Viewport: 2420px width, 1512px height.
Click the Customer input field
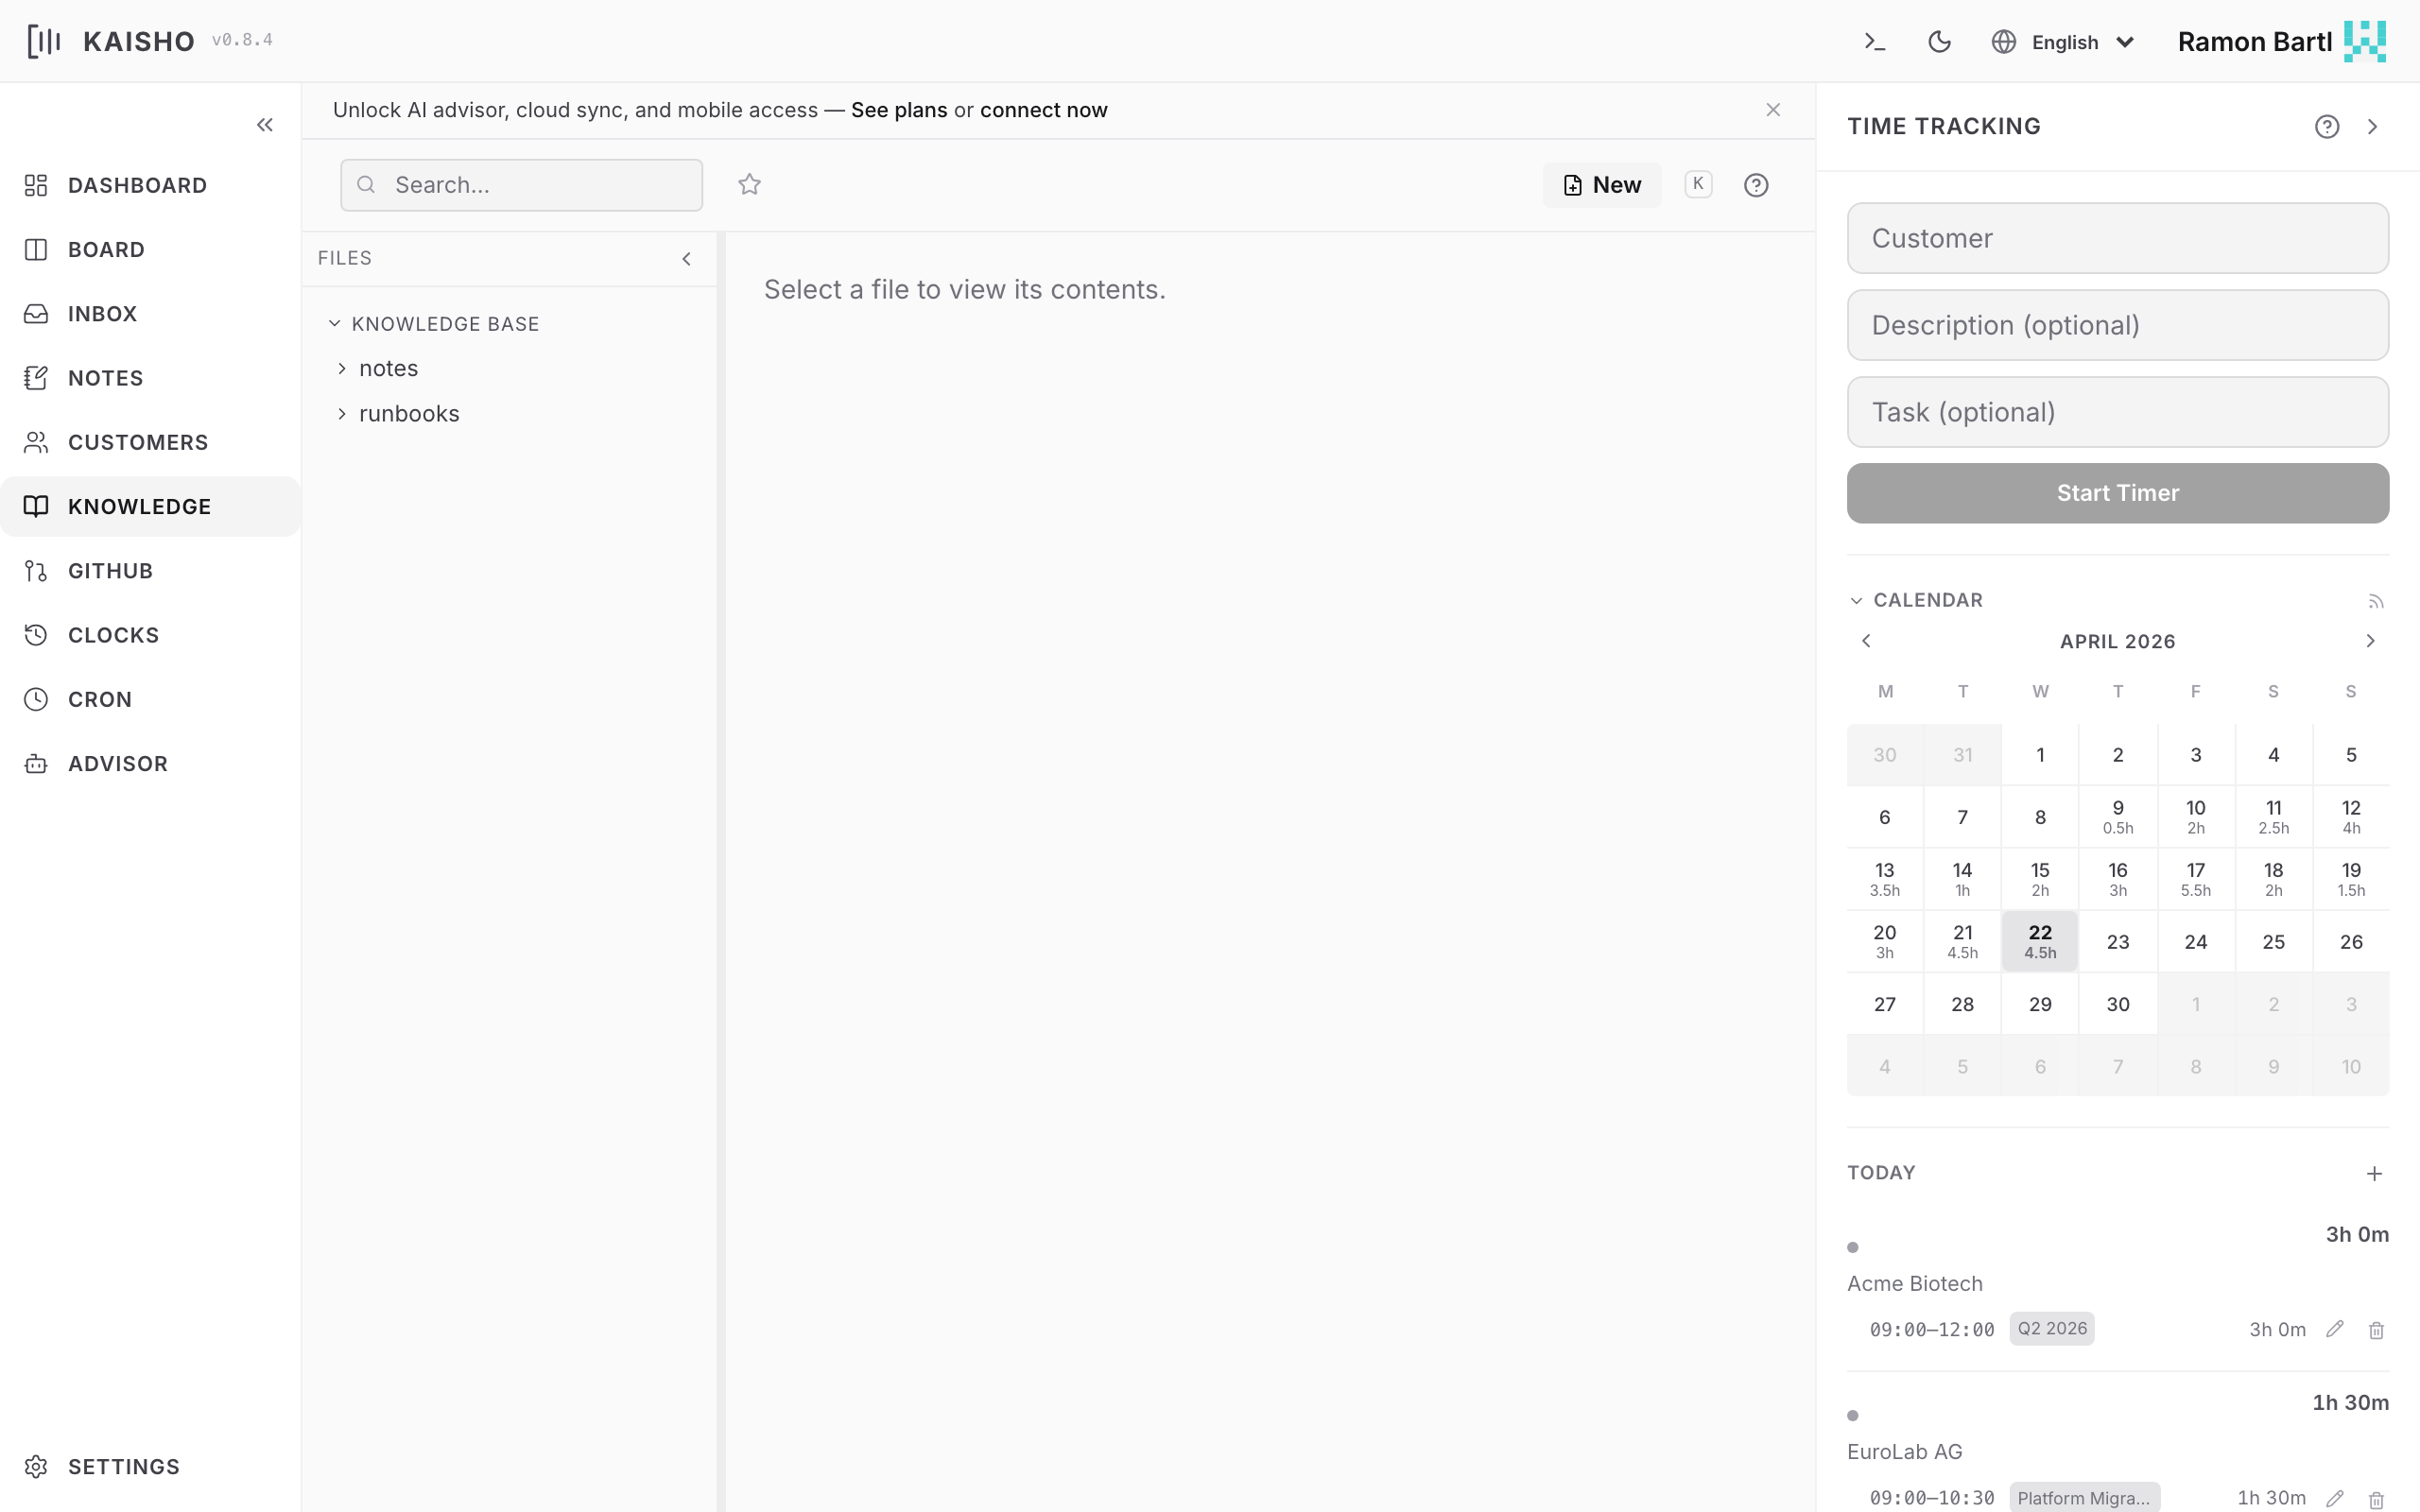(2116, 237)
